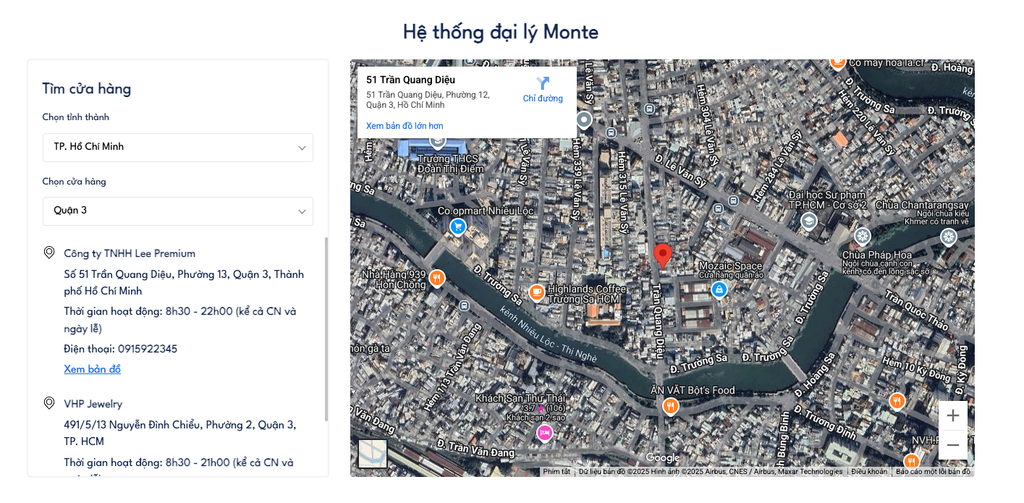Viewport: 1024px width, 503px height.
Task: Click the Google logo on the map
Action: coord(662,458)
